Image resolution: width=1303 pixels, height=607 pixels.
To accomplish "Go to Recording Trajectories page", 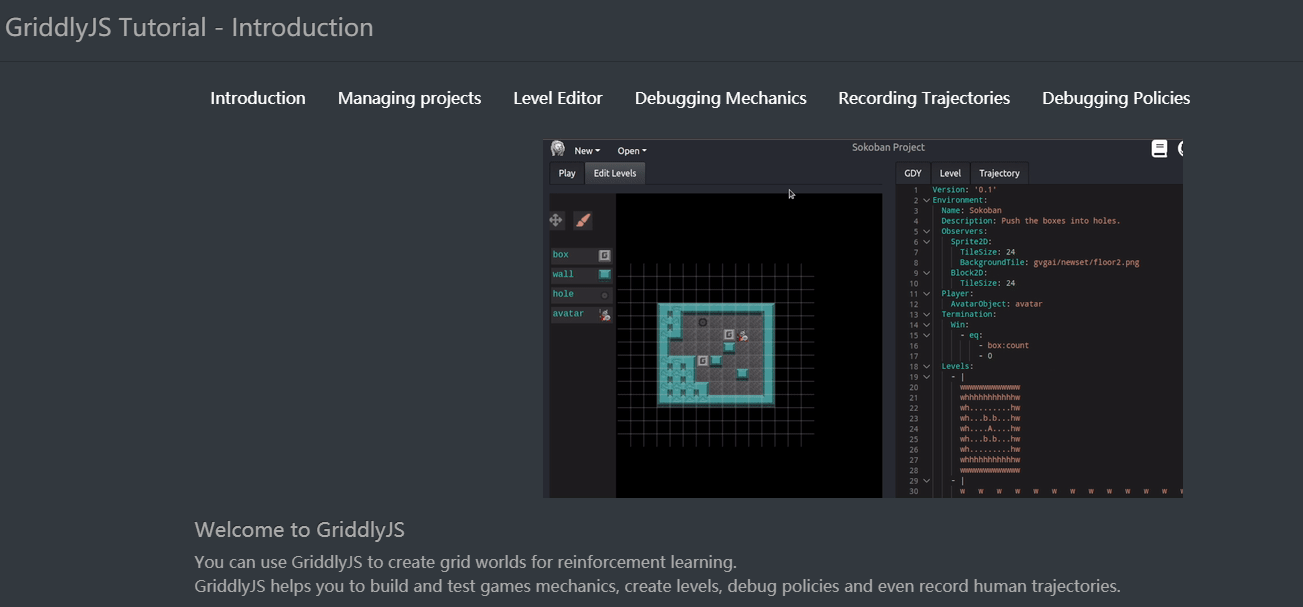I will (x=924, y=98).
